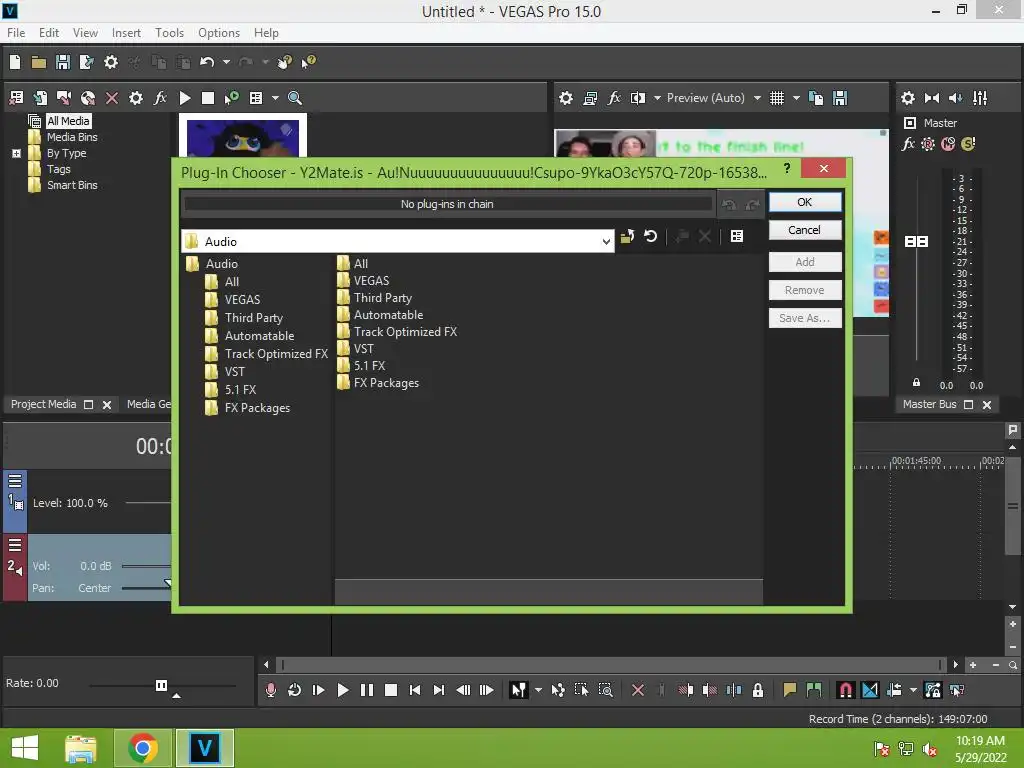Select Third Party folder in left tree
This screenshot has width=1024, height=768.
tap(253, 318)
